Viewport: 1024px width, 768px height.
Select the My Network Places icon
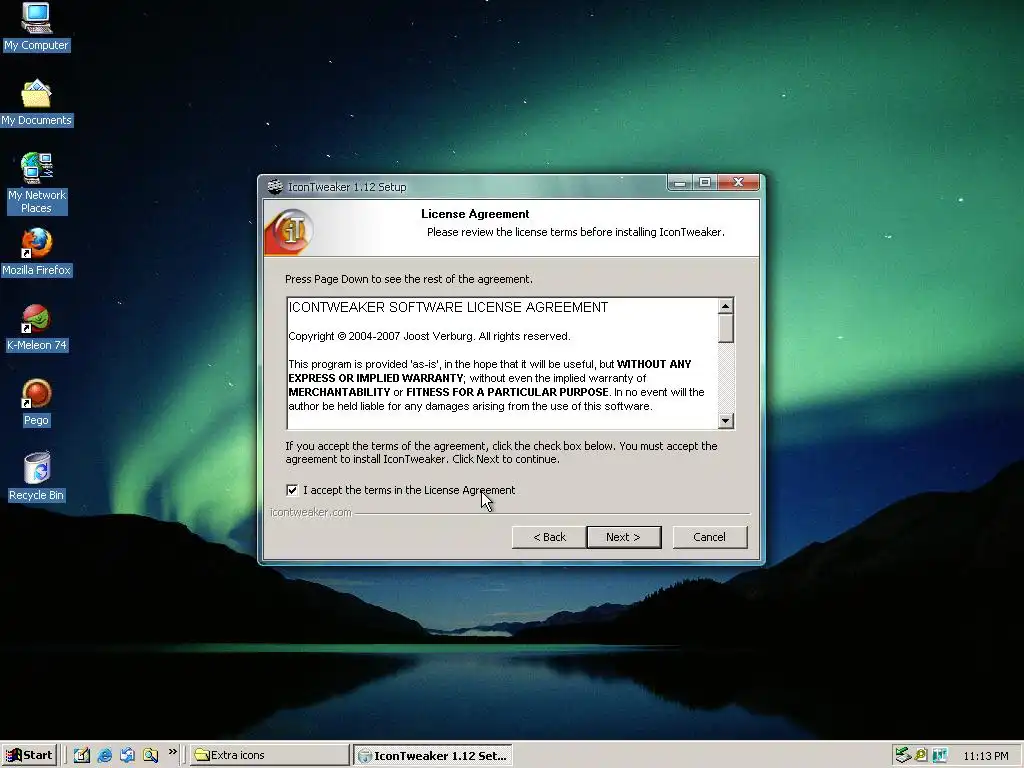tap(36, 183)
